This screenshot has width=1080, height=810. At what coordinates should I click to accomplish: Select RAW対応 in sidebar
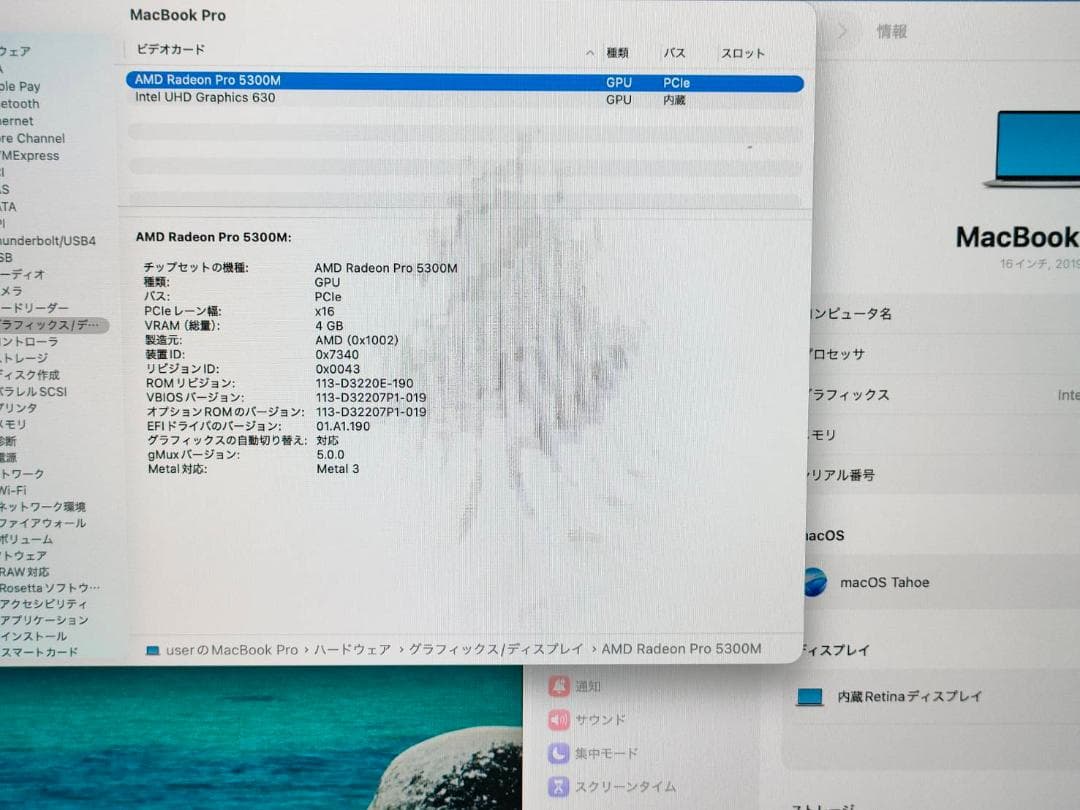tap(25, 572)
